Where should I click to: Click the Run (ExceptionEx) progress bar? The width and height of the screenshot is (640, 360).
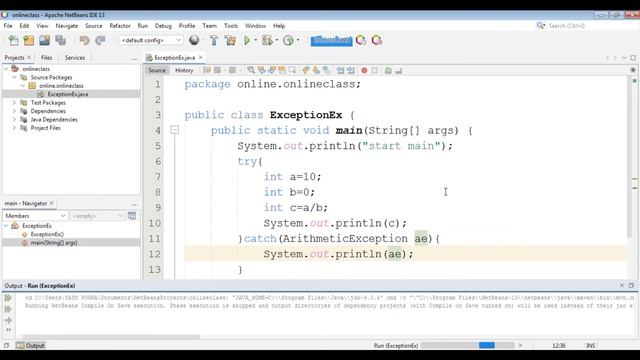[x=467, y=345]
